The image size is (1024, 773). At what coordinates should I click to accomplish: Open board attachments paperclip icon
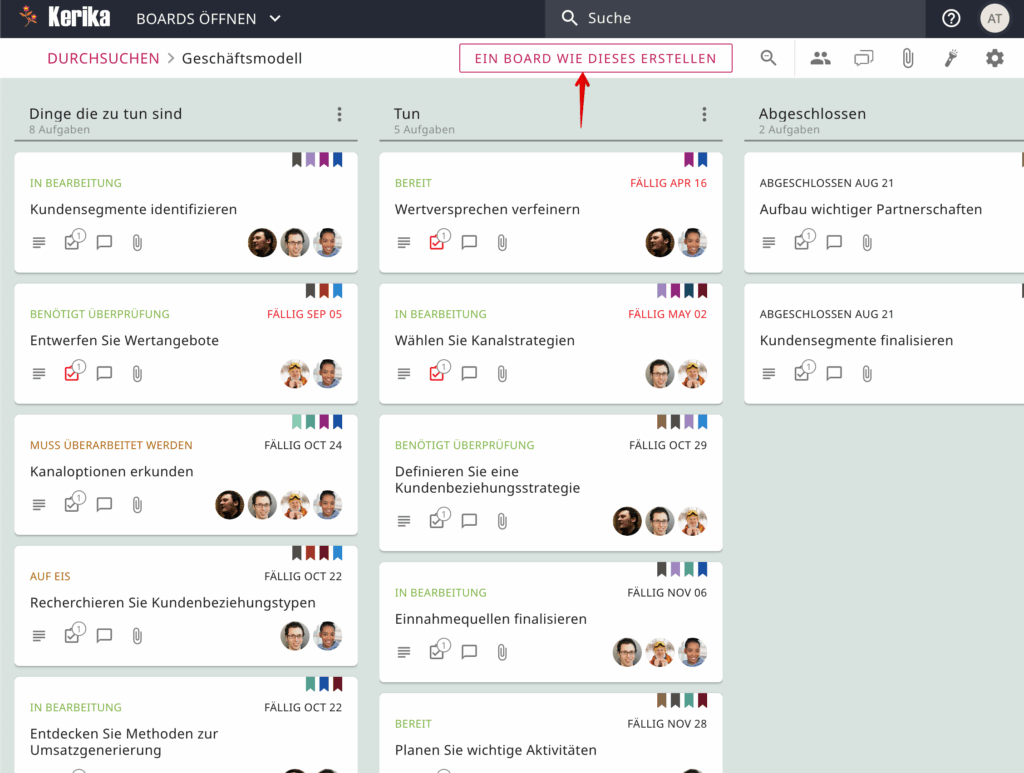908,58
